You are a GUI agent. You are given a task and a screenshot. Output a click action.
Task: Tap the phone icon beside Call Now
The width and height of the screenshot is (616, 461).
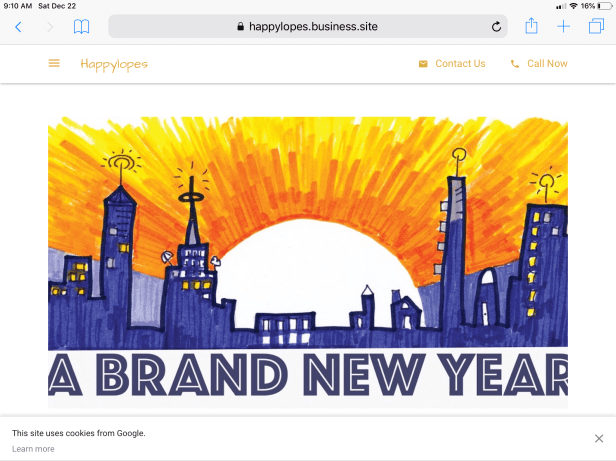(x=515, y=64)
